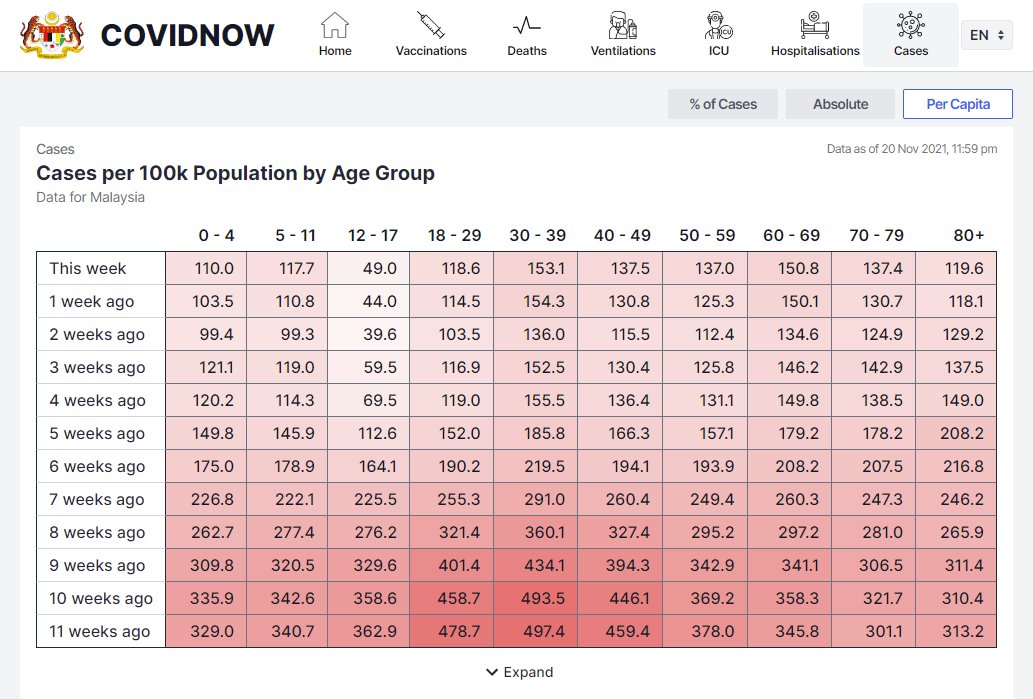Click the COVIDNOW site title
The image size is (1033, 699).
pos(188,35)
